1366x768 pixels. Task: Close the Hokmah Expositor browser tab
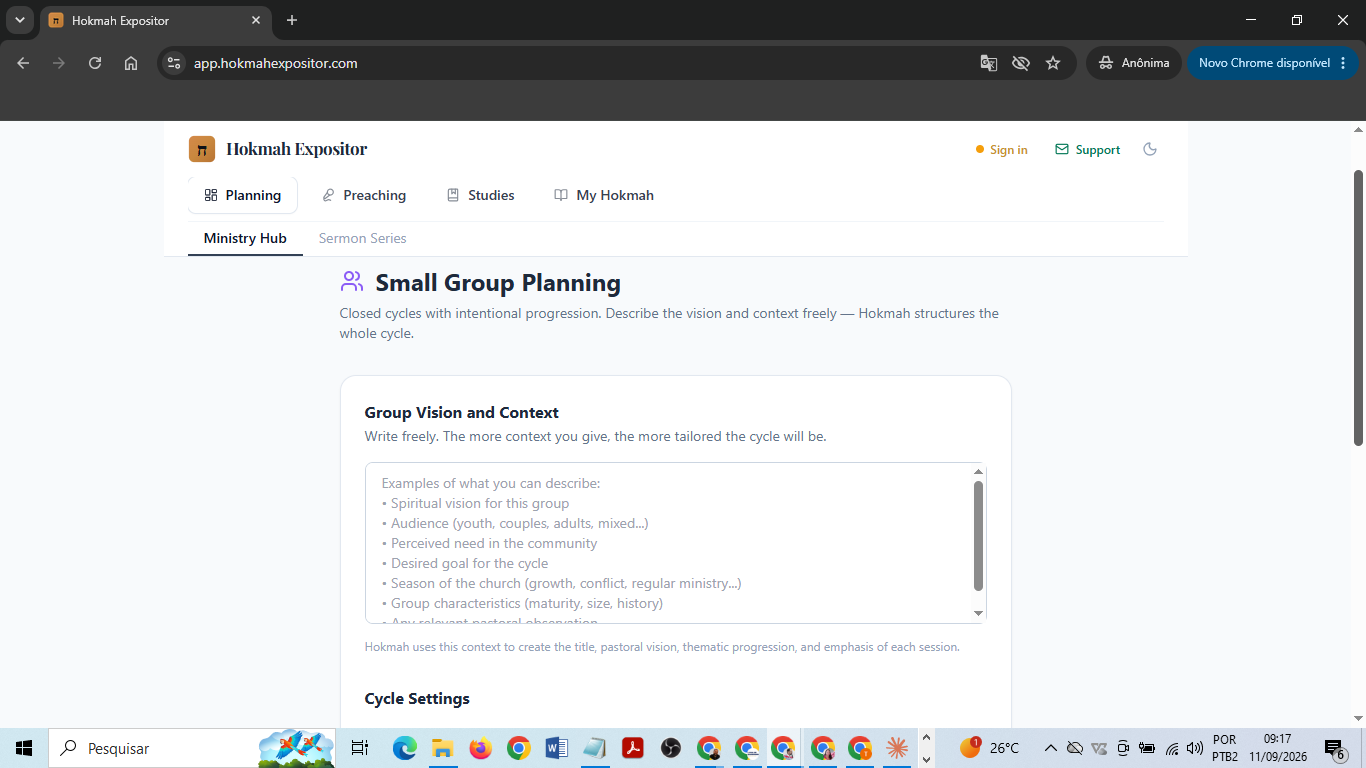(x=256, y=20)
